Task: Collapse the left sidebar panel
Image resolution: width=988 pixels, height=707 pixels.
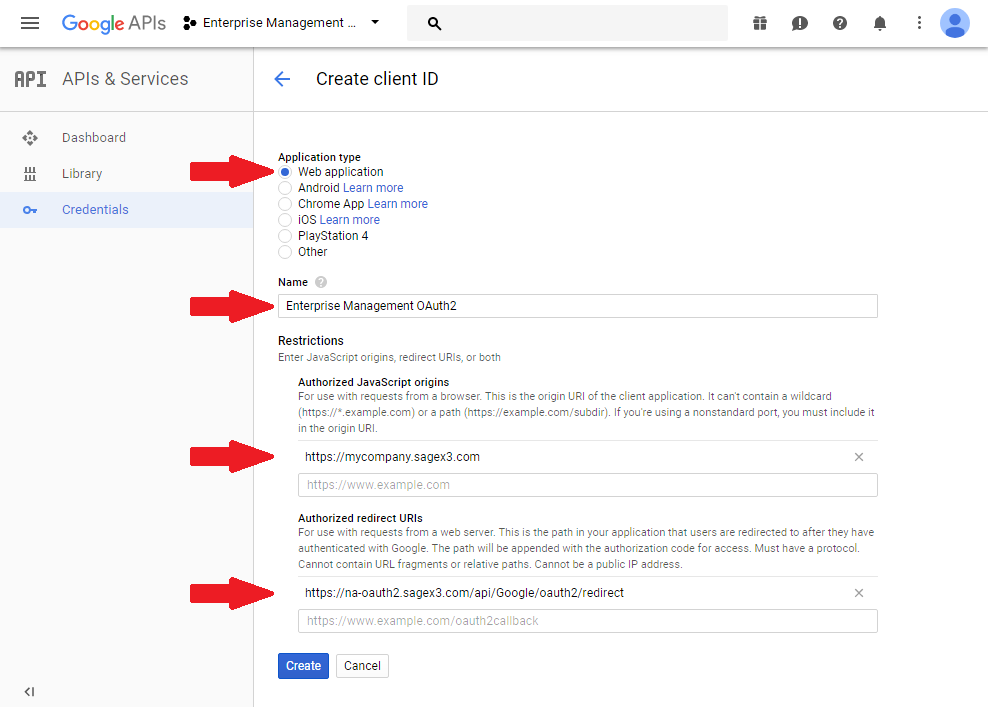Action: point(29,691)
